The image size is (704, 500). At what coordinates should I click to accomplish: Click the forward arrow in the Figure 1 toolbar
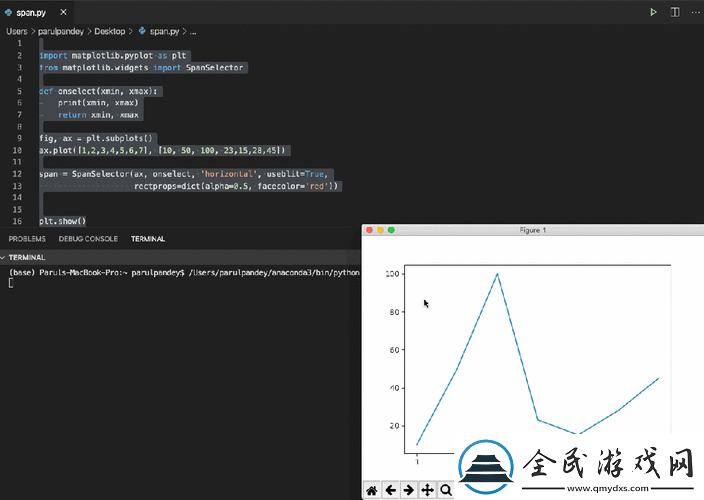pyautogui.click(x=409, y=490)
